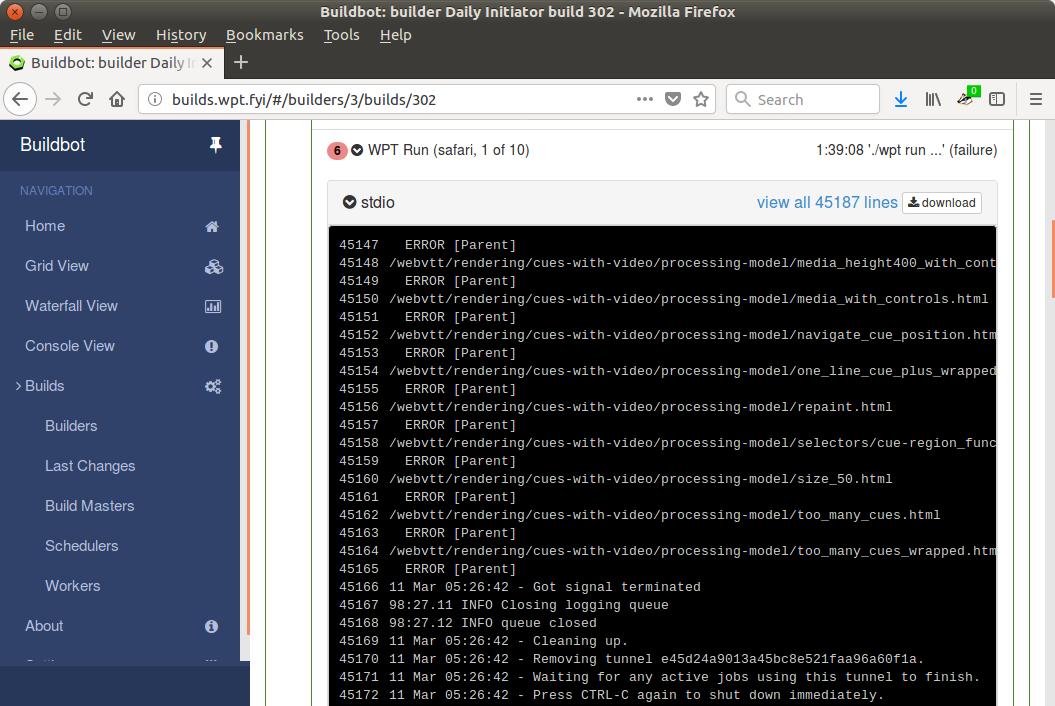Click the Waterfall View chart icon
The height and width of the screenshot is (706, 1055).
point(212,306)
